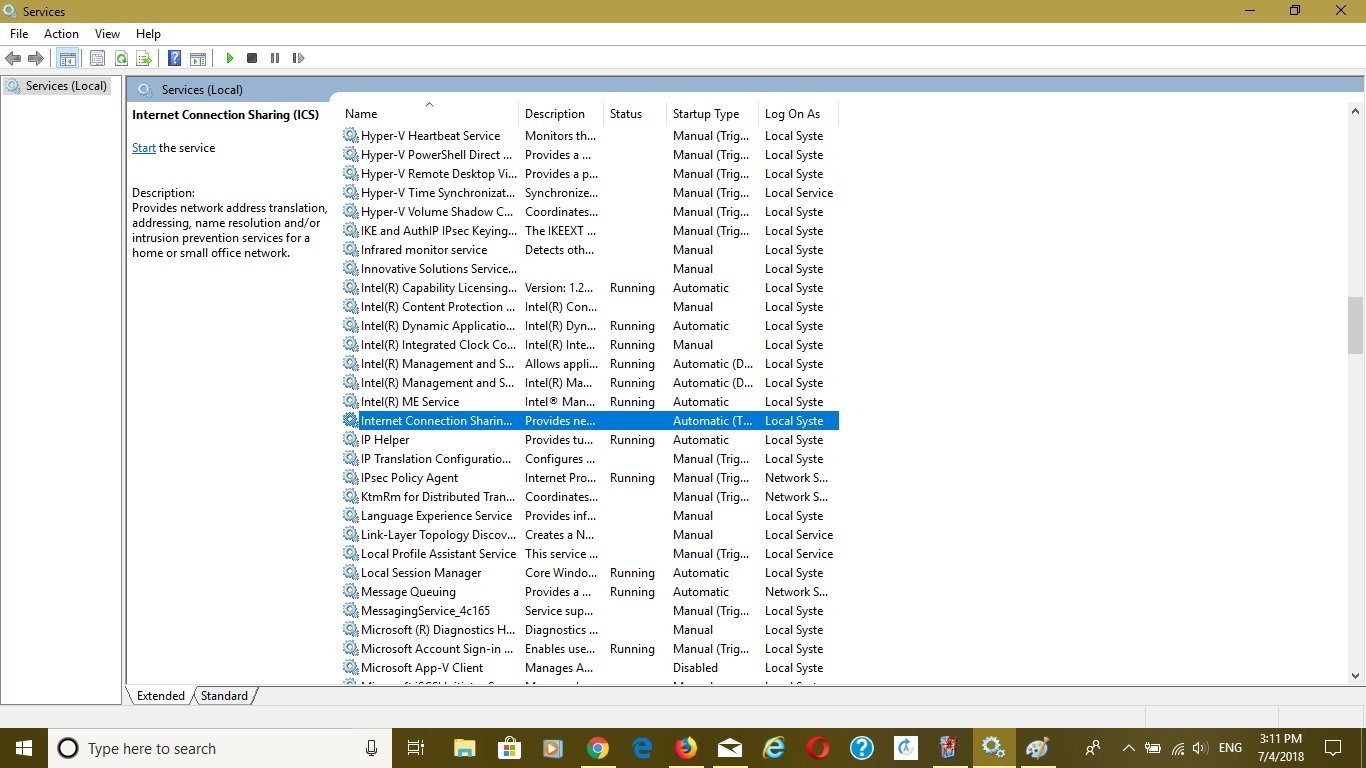Screen dimensions: 1366x768
Task: Select the Message Queuing service row
Action: tap(590, 592)
